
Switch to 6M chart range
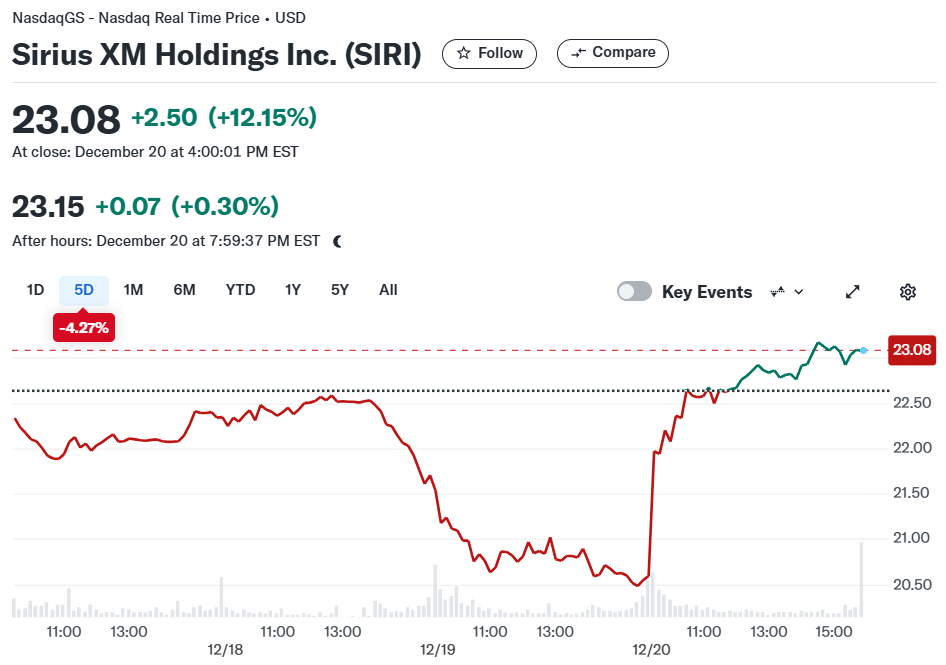(x=185, y=290)
